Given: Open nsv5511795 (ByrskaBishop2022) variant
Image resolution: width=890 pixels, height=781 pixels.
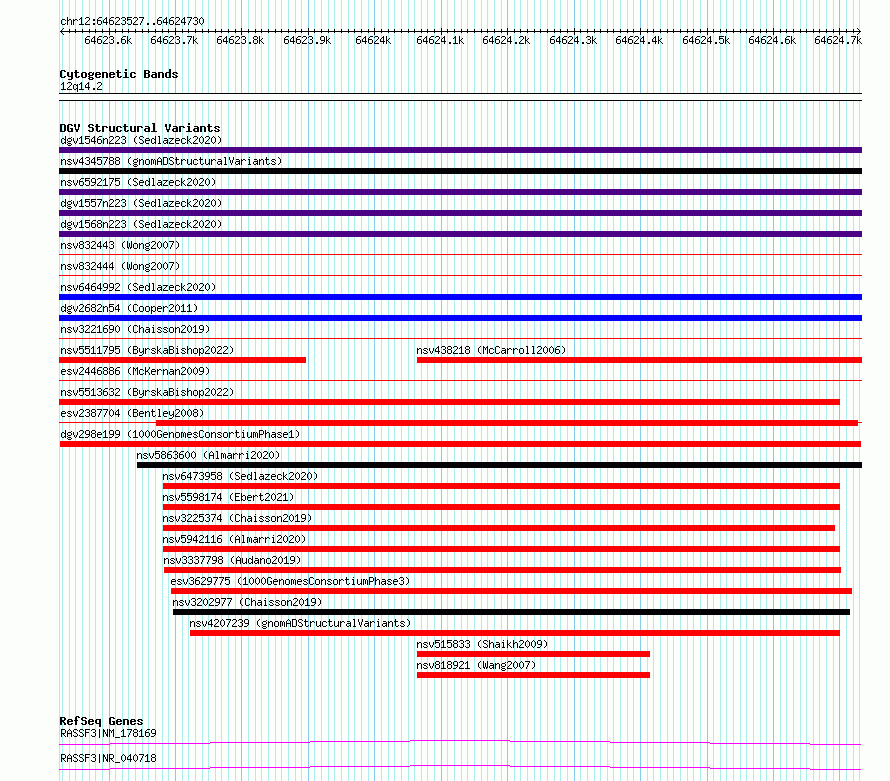Looking at the screenshot, I should pyautogui.click(x=147, y=350).
